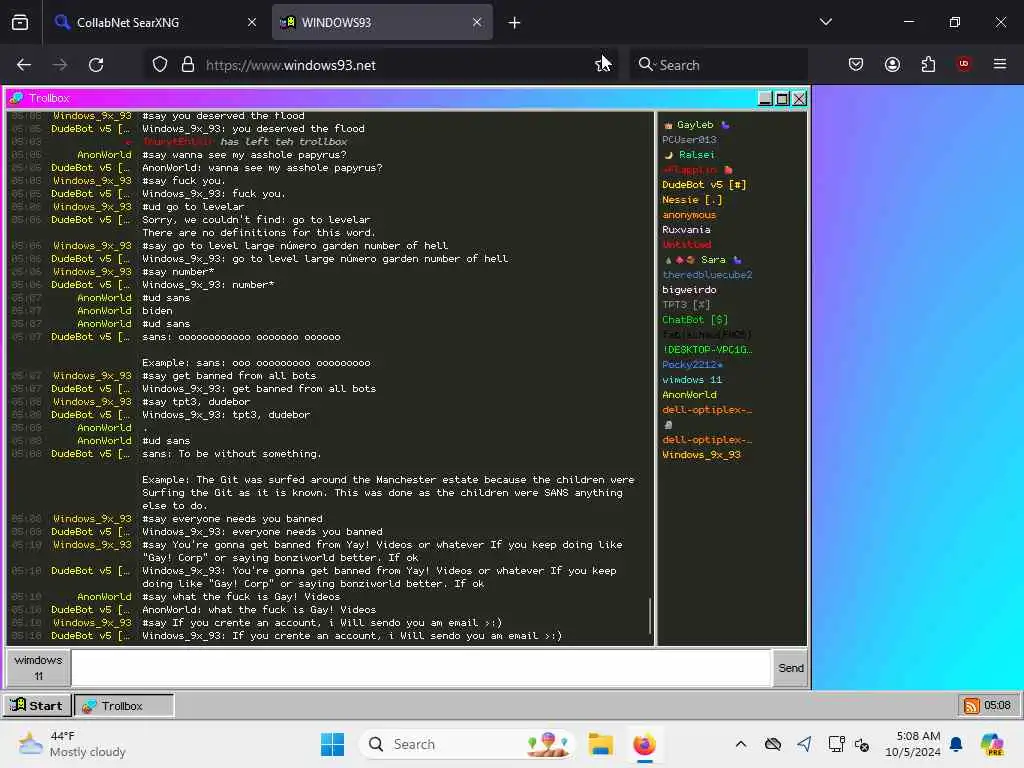Select Nessie [.] in user list
This screenshot has height=768, width=1024.
pos(692,200)
